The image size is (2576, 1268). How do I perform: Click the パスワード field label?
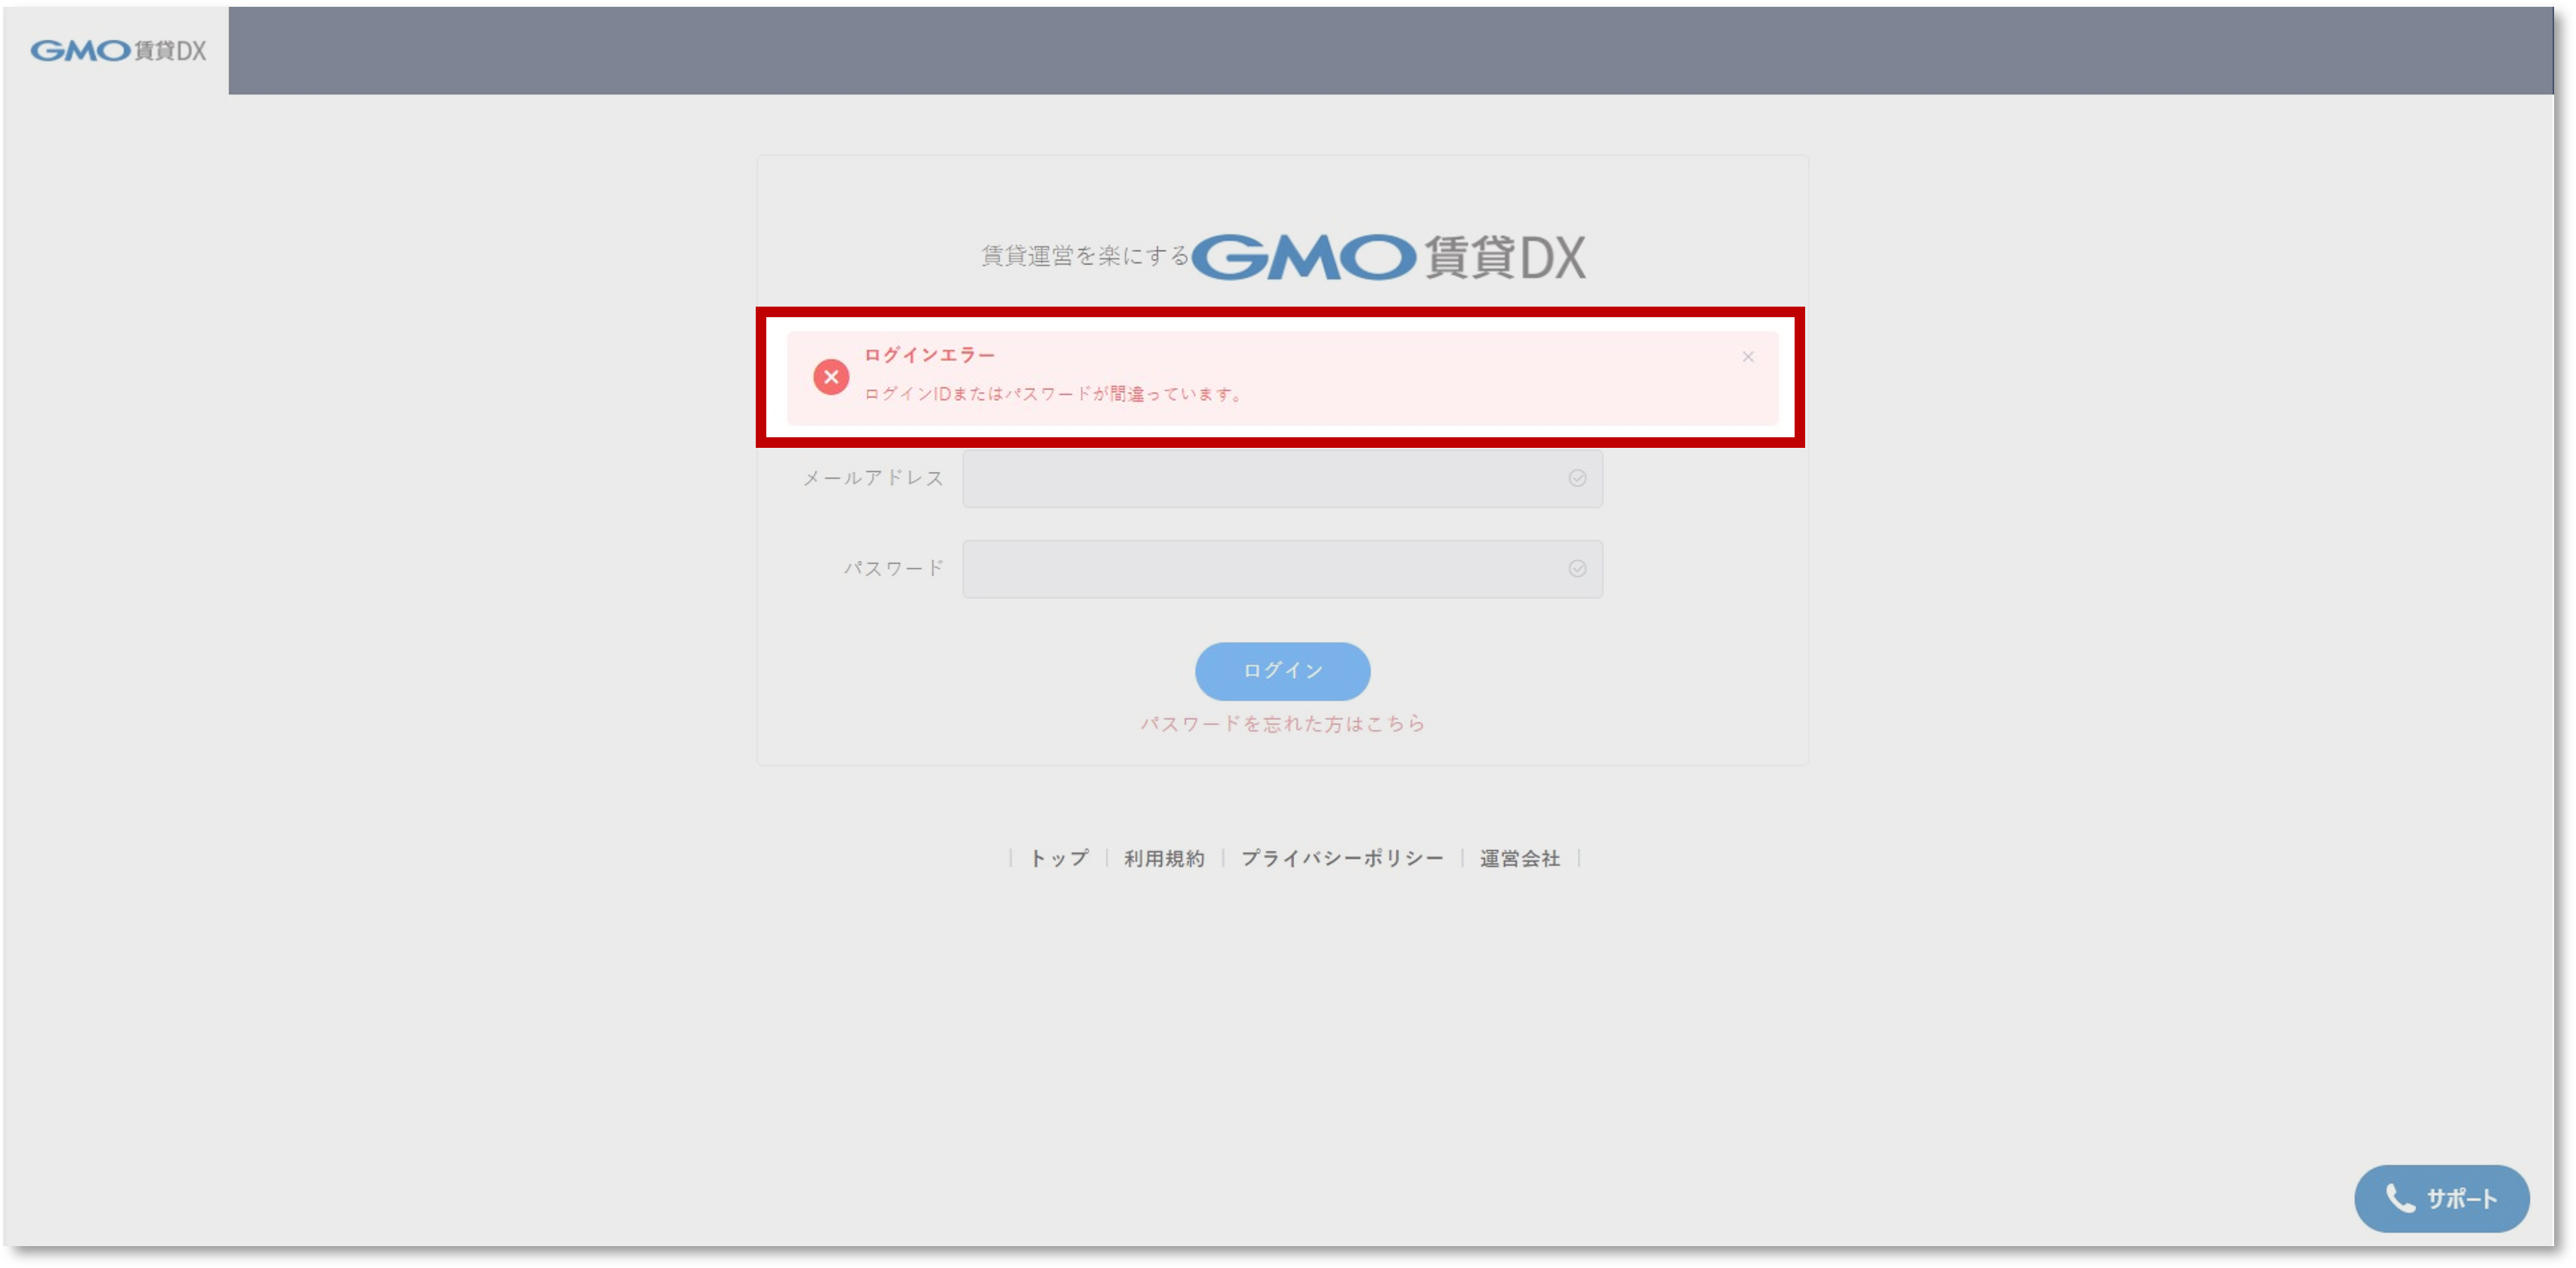click(x=893, y=569)
